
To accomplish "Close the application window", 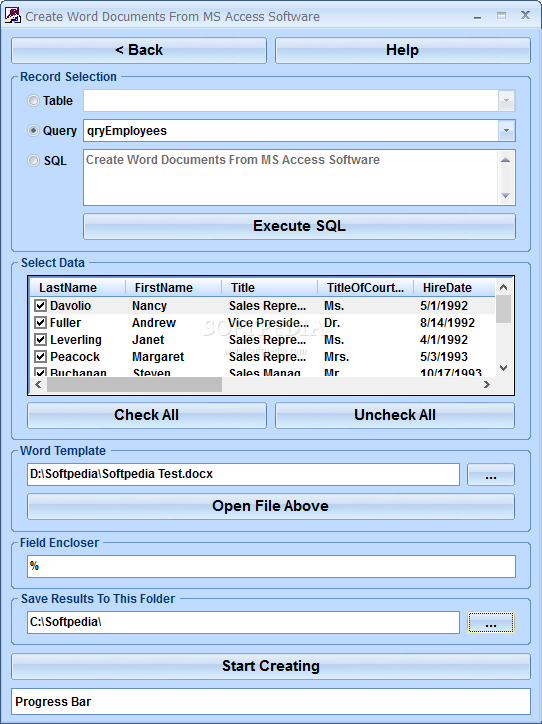I will click(x=525, y=15).
